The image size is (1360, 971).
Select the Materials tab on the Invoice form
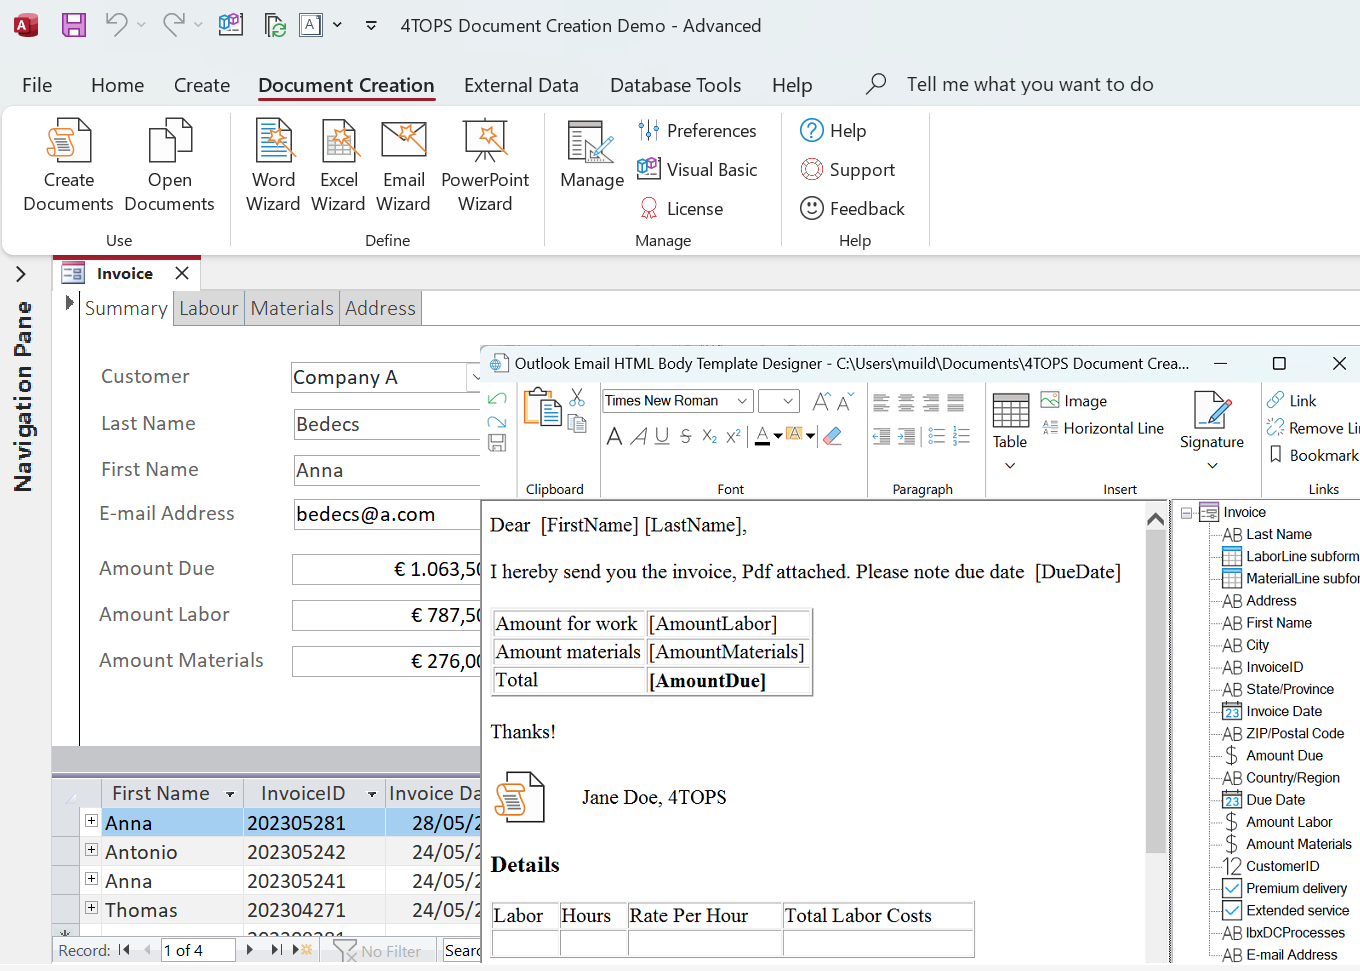pyautogui.click(x=292, y=308)
